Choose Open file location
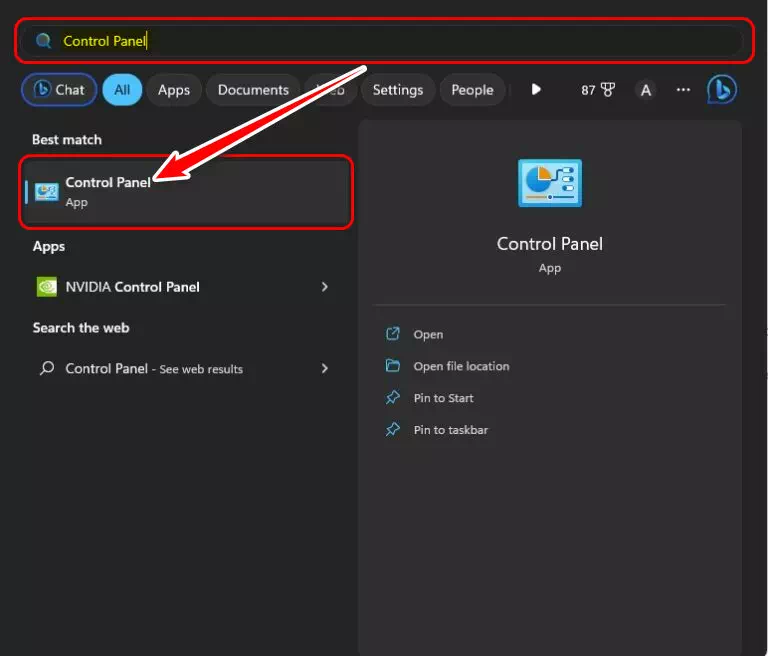Viewport: 768px width, 656px height. click(461, 366)
